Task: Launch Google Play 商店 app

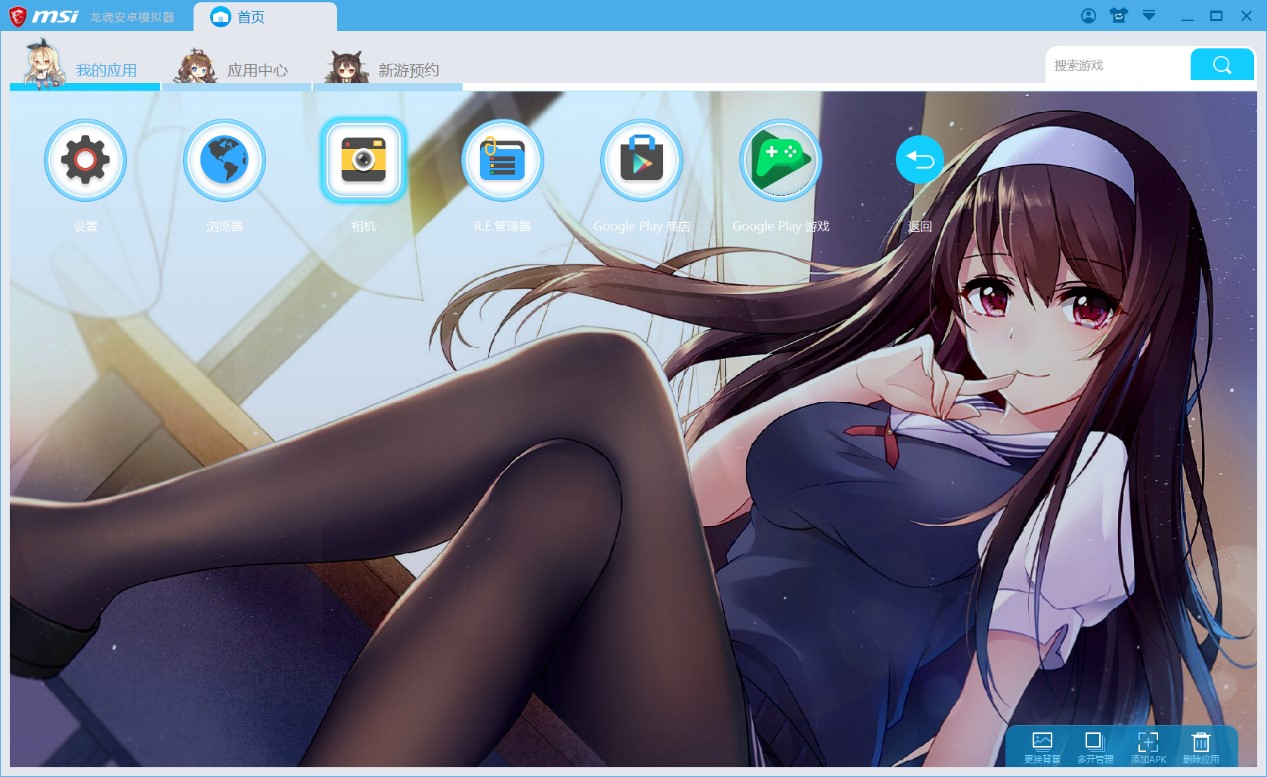Action: (641, 161)
